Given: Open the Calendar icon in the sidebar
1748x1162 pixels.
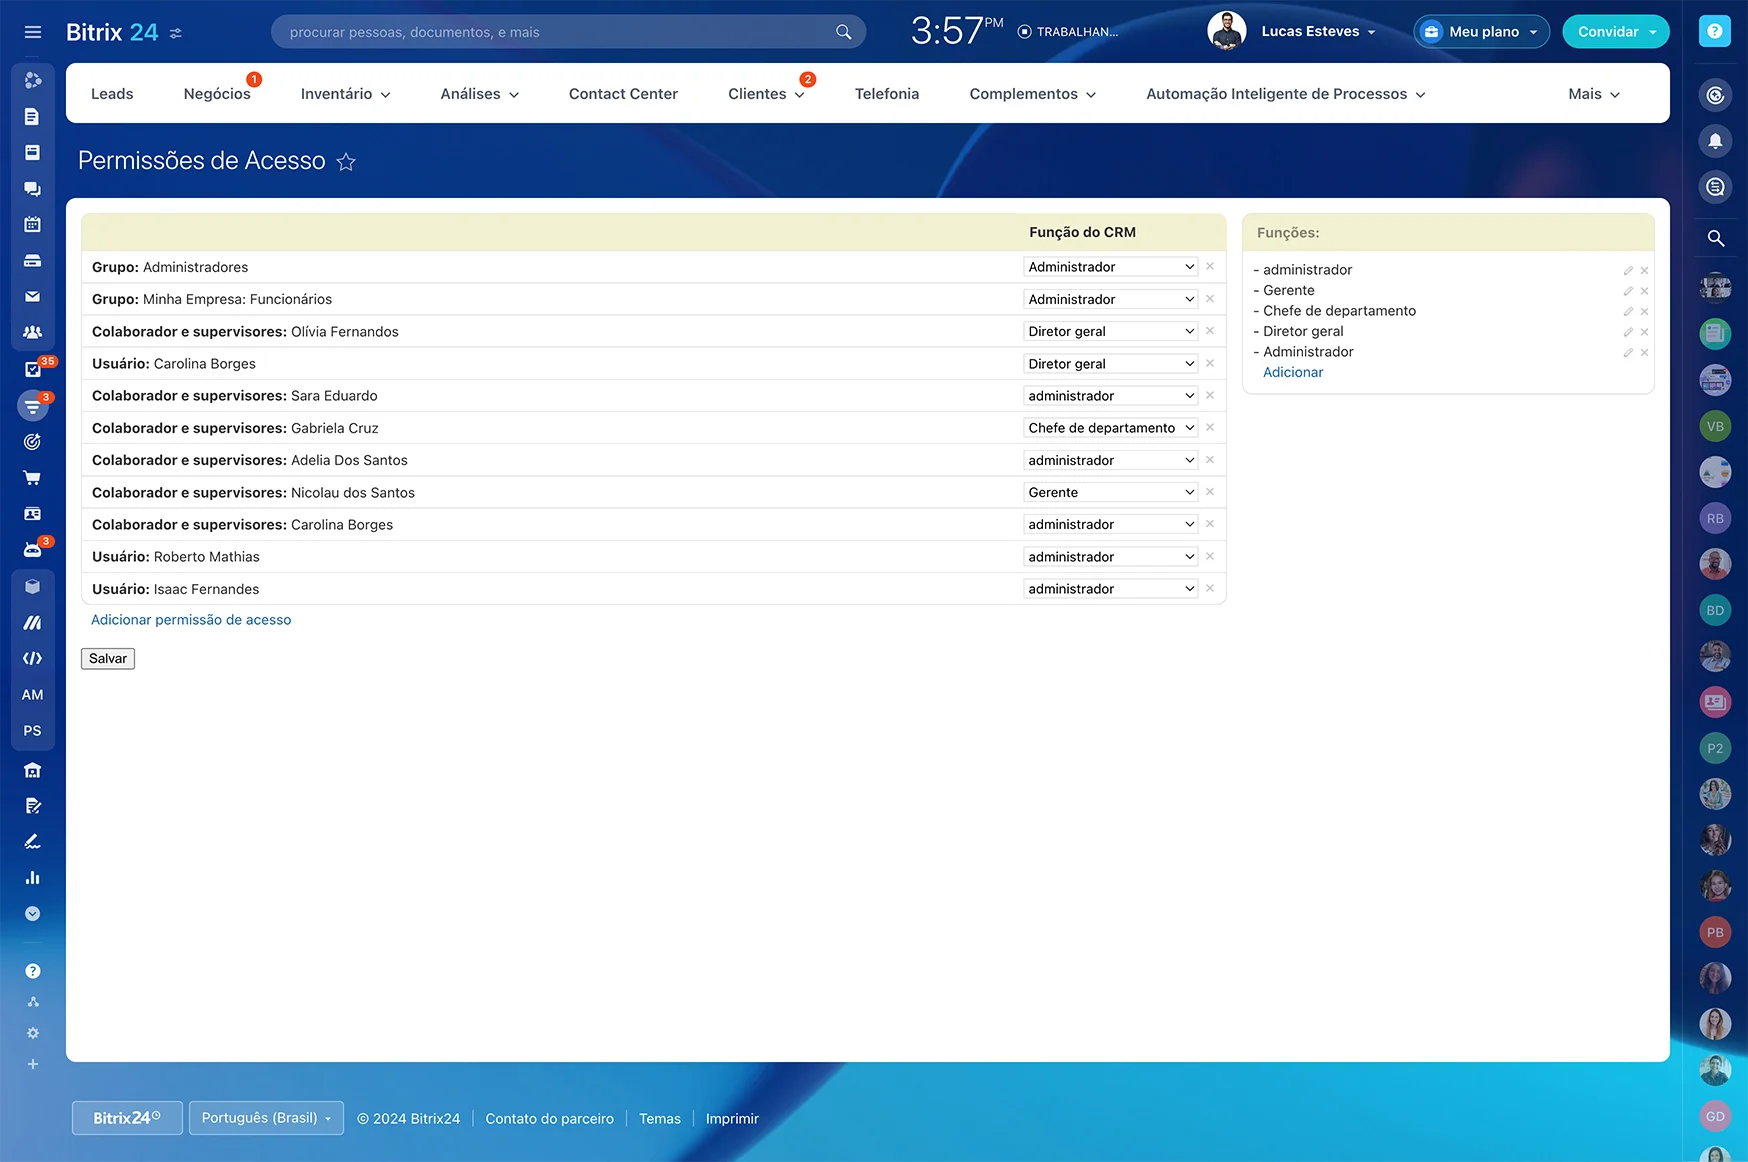Looking at the screenshot, I should (33, 224).
